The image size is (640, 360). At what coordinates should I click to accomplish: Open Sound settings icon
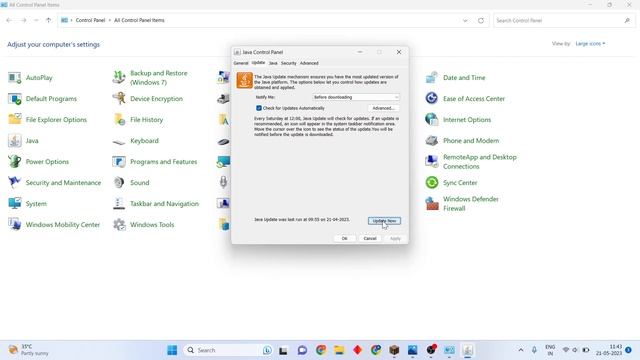[x=119, y=182]
